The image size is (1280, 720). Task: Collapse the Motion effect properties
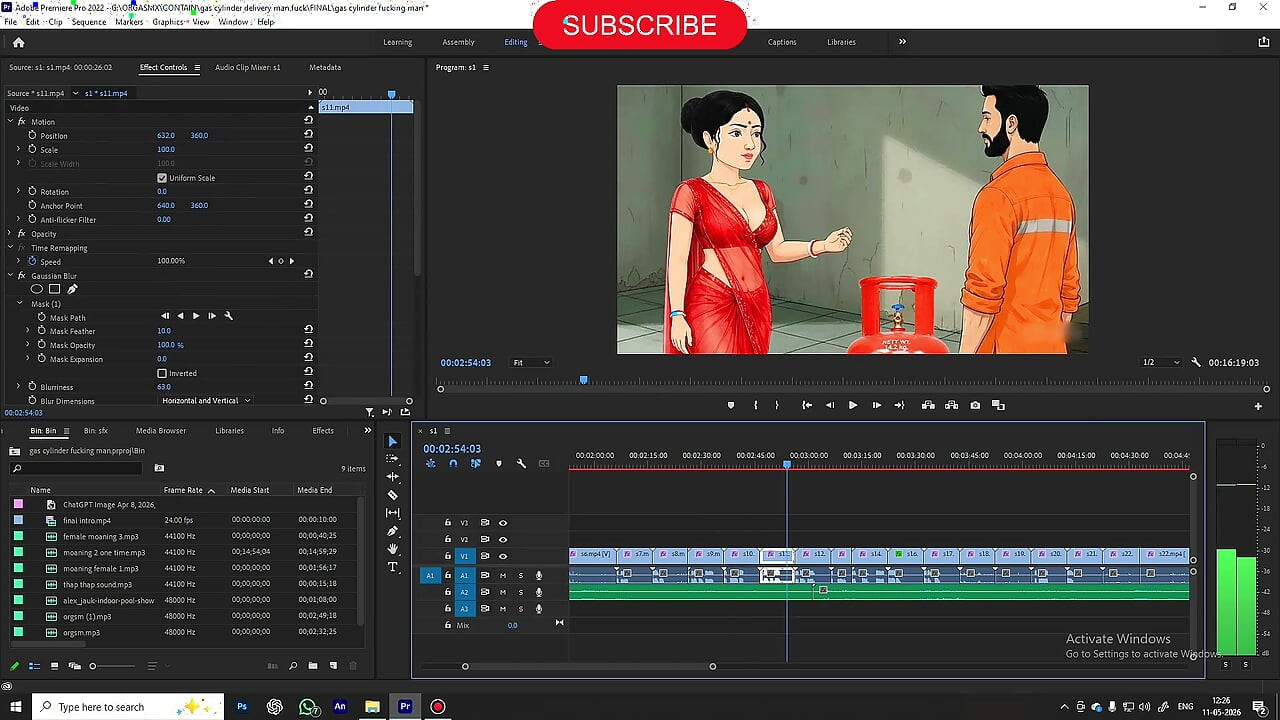click(x=10, y=121)
